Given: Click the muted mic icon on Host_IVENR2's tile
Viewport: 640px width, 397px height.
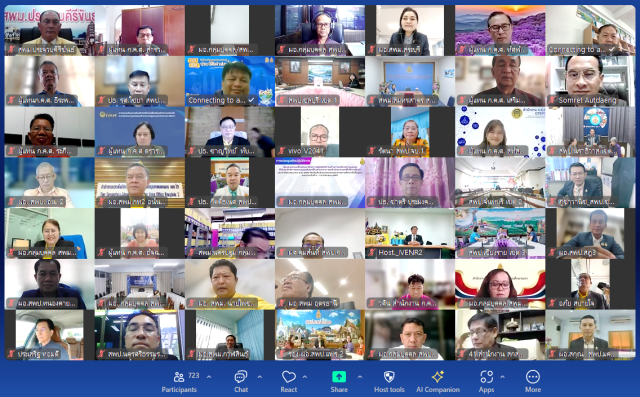Looking at the screenshot, I should [x=372, y=253].
